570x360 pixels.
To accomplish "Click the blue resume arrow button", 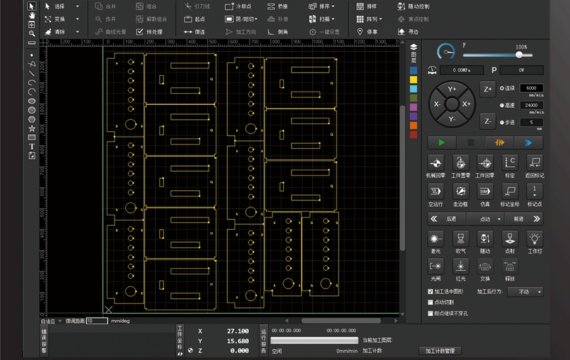I will (x=528, y=143).
